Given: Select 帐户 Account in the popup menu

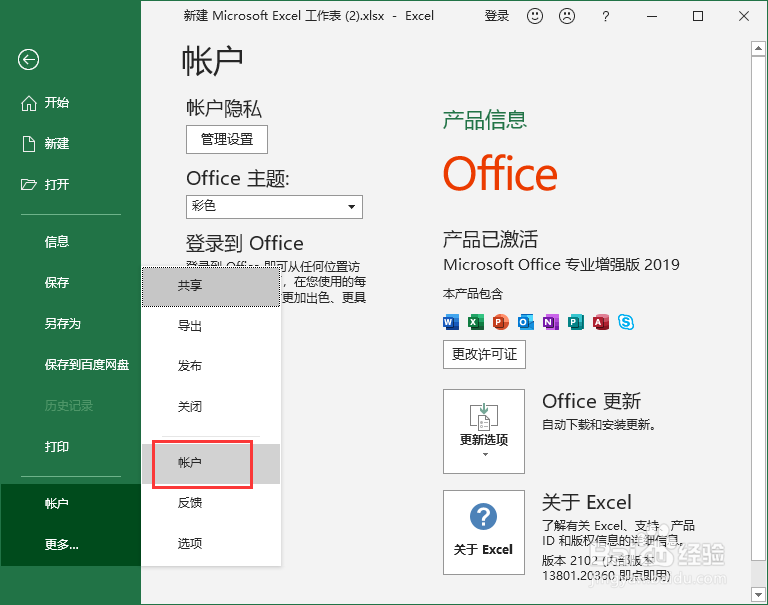Looking at the screenshot, I should tap(211, 463).
